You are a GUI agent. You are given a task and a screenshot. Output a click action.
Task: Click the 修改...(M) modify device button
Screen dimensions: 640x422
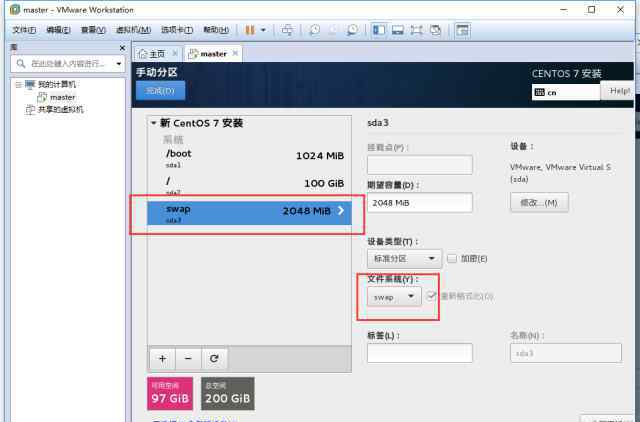[x=539, y=202]
